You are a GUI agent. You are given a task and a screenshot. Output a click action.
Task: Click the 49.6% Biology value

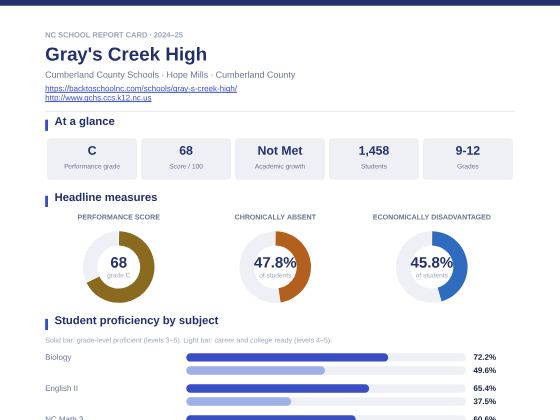coord(484,370)
